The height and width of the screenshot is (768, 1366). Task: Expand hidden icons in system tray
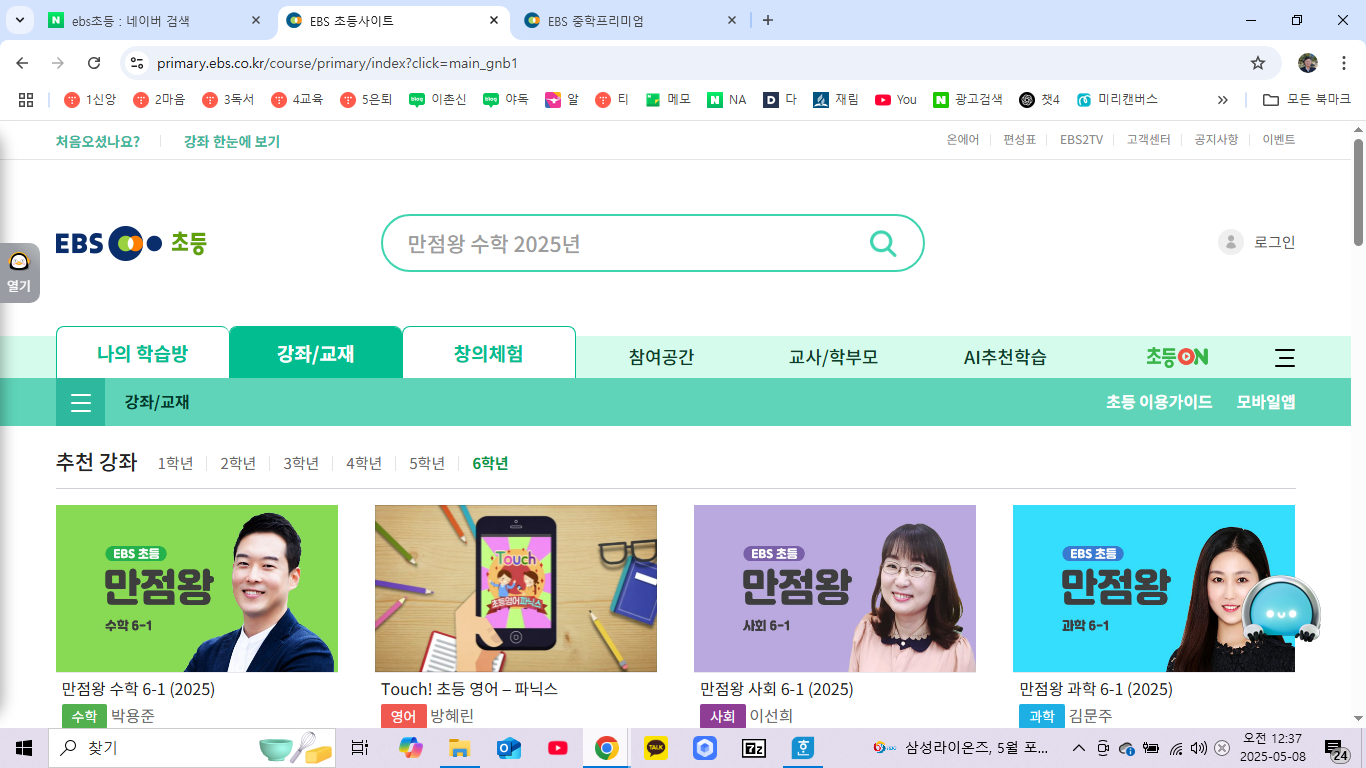pos(1078,747)
